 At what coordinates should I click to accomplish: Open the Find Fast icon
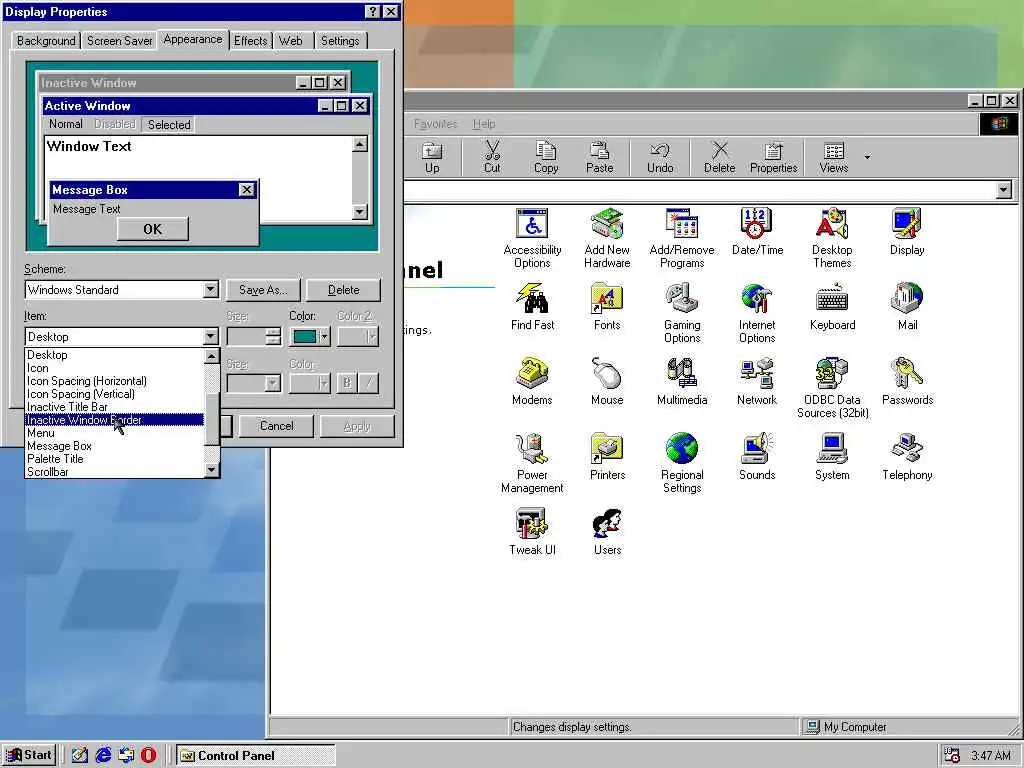pyautogui.click(x=532, y=307)
